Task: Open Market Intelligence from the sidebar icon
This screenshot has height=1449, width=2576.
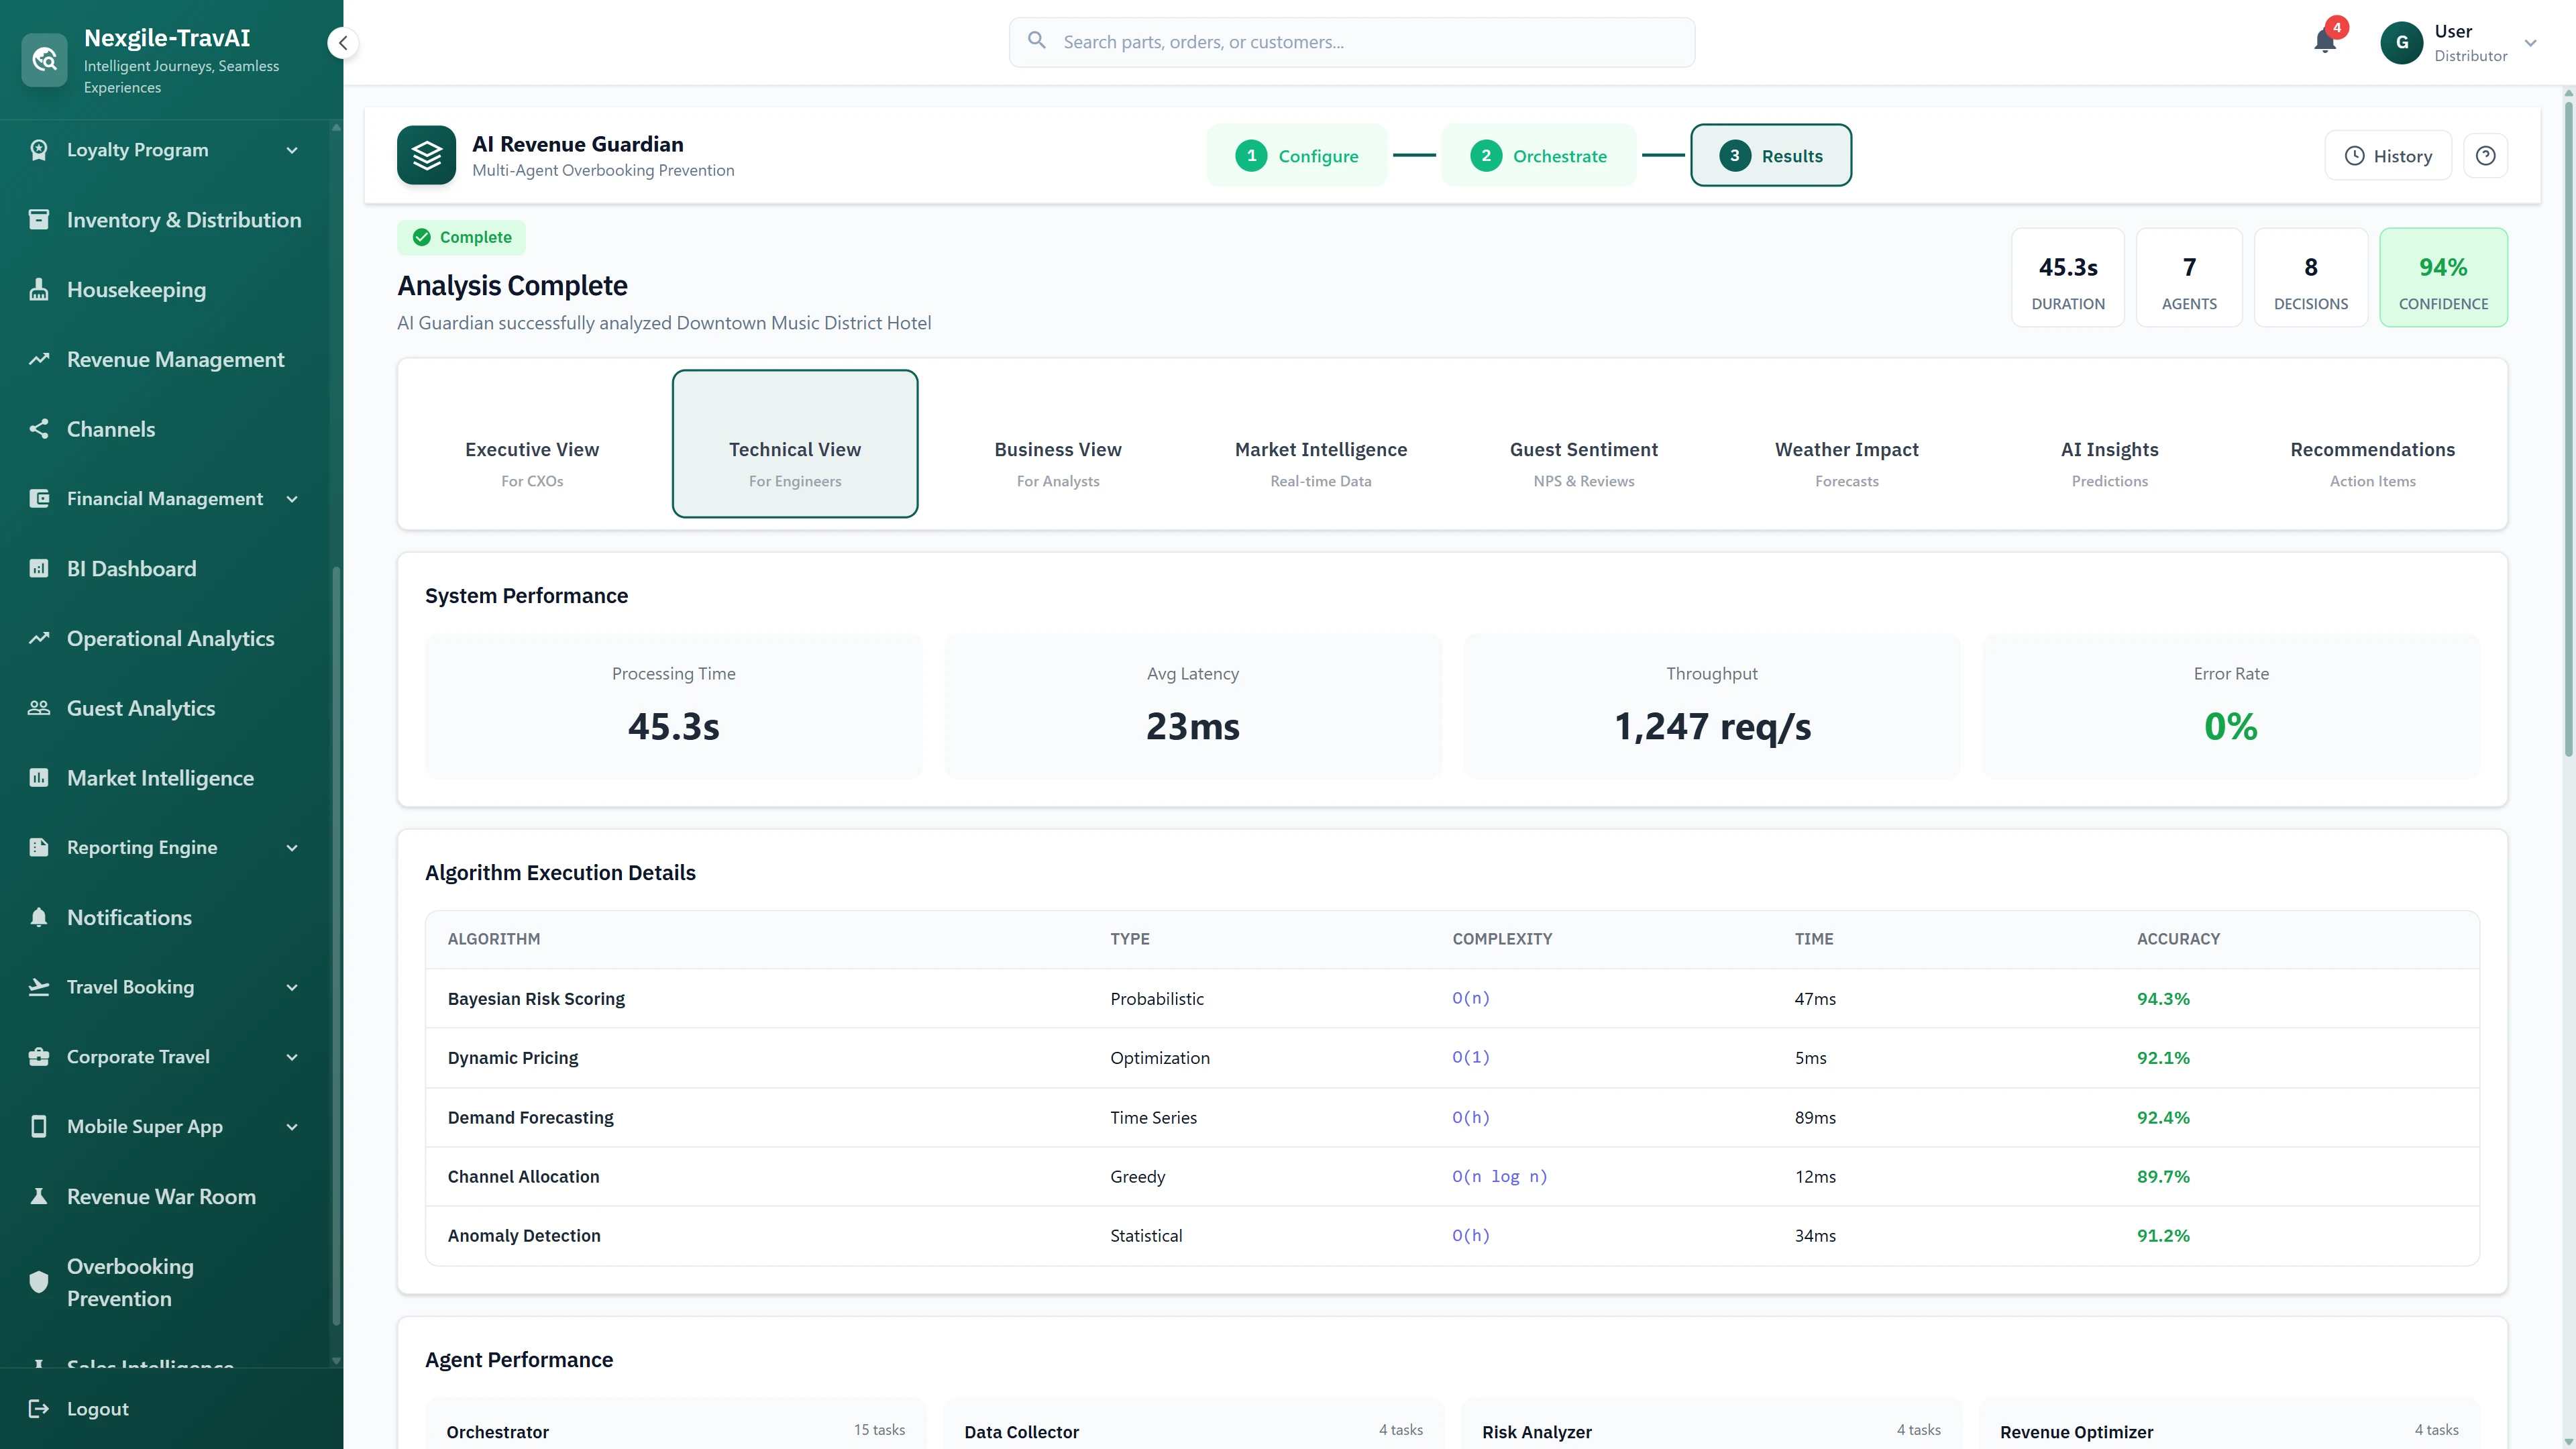Action: point(39,777)
